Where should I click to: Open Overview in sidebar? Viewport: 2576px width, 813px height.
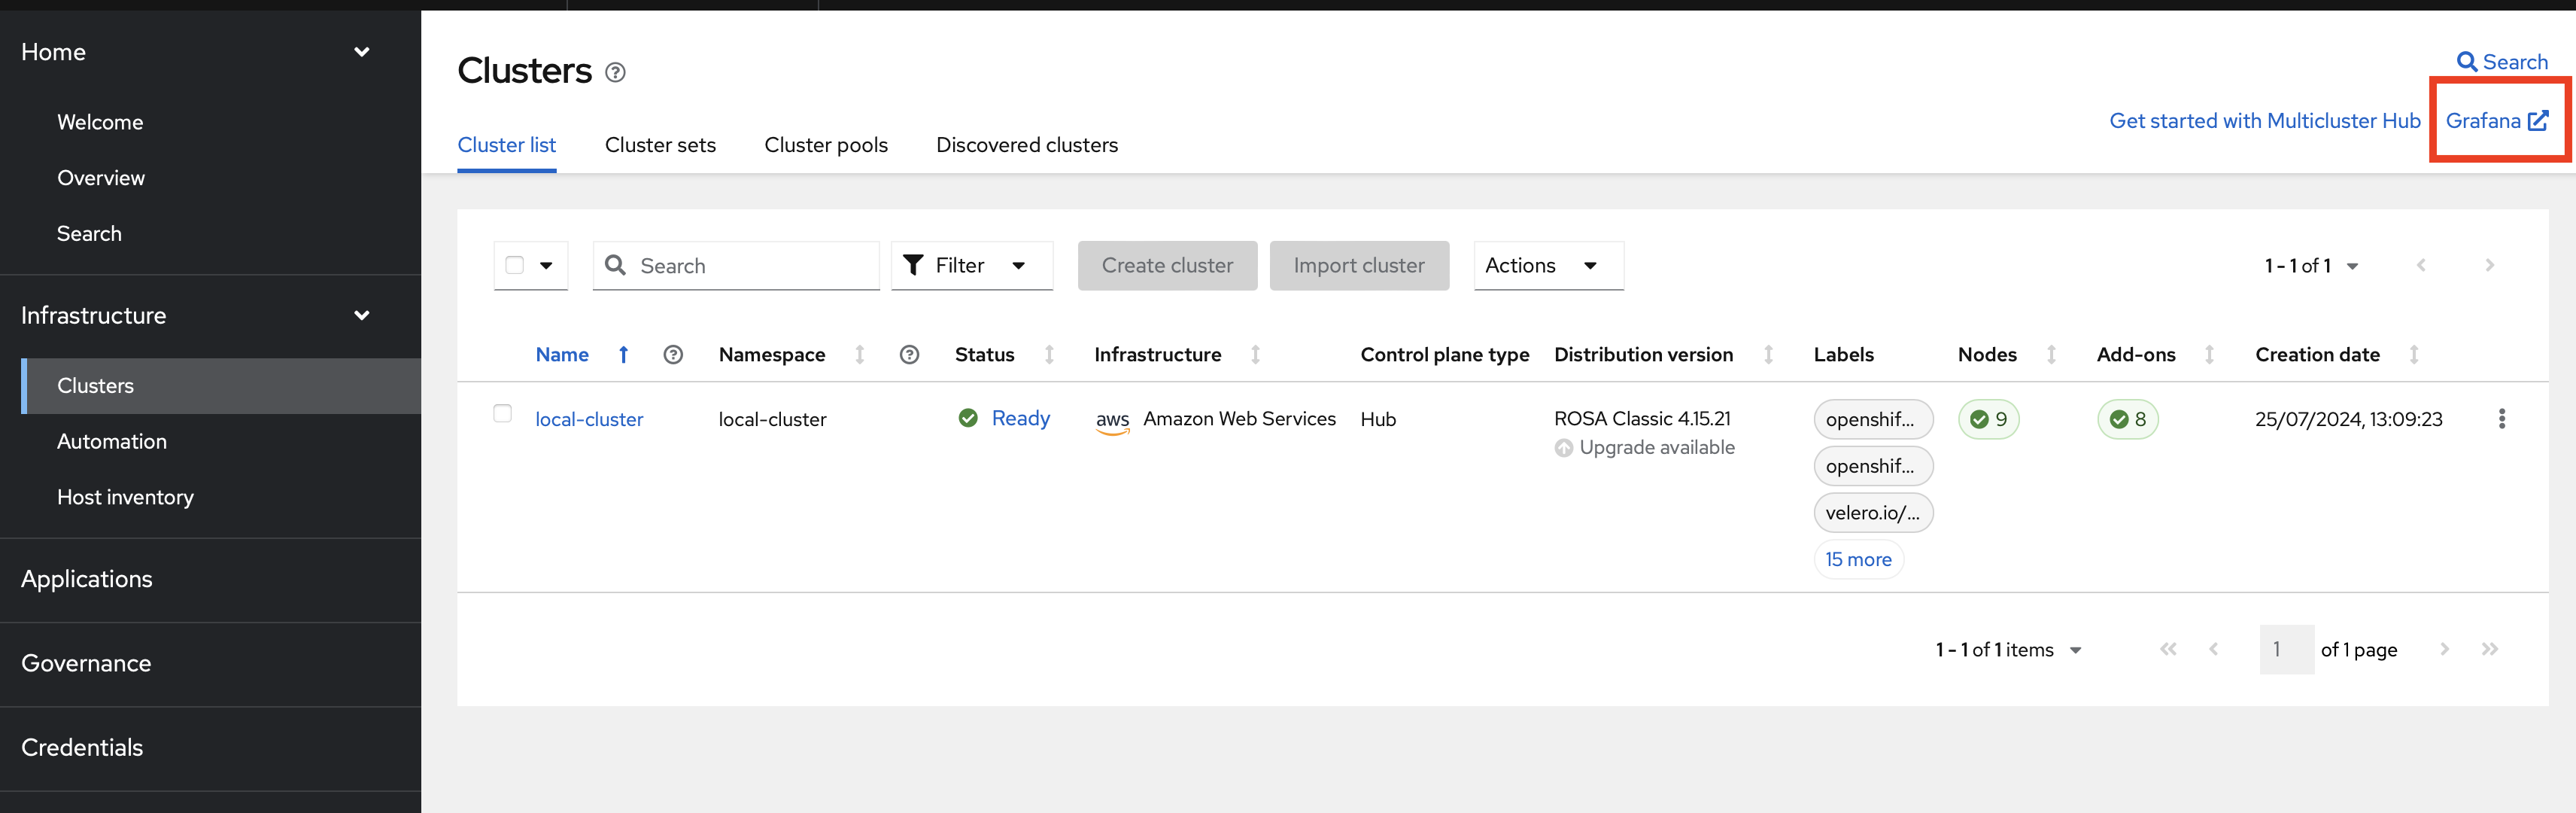tap(101, 178)
